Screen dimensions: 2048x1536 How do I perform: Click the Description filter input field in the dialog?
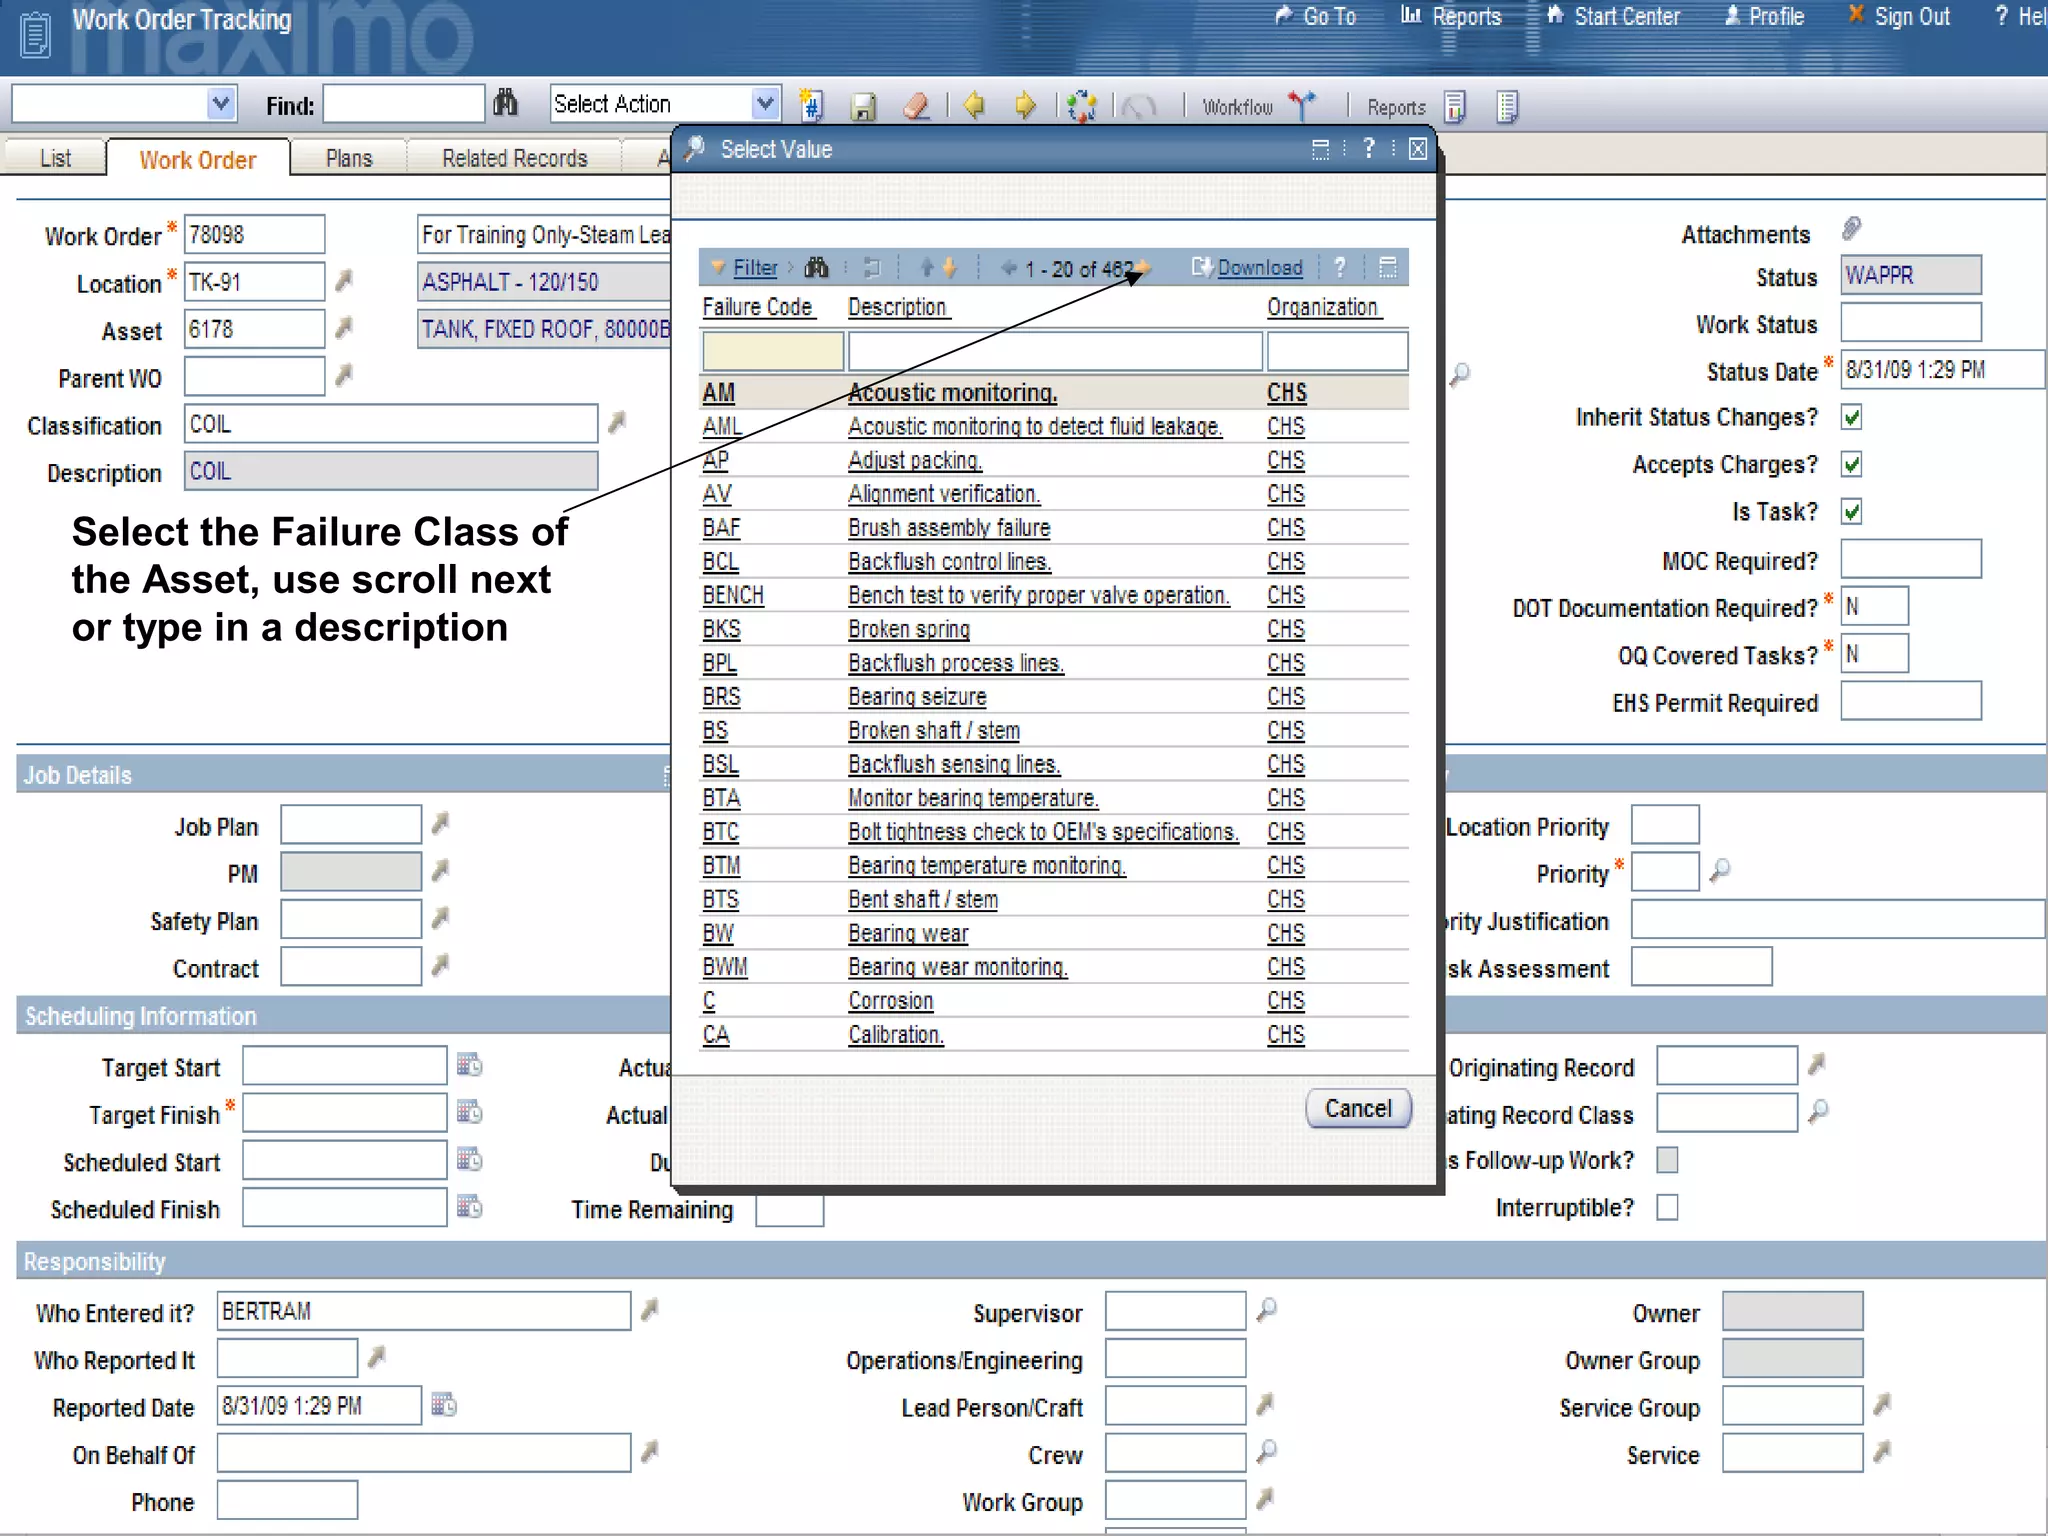(x=1055, y=351)
